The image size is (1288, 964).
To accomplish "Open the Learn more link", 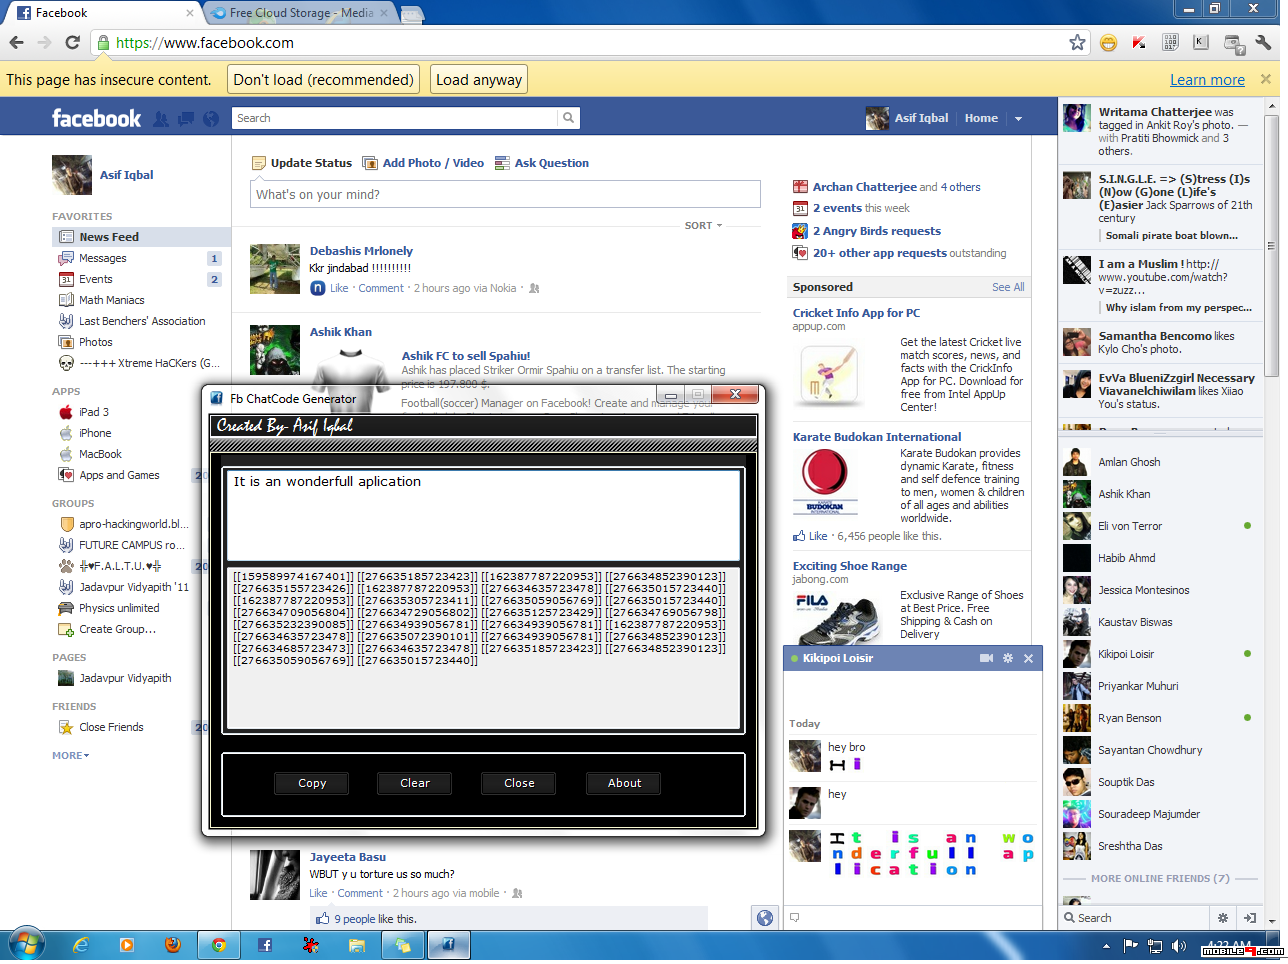I will (1207, 80).
